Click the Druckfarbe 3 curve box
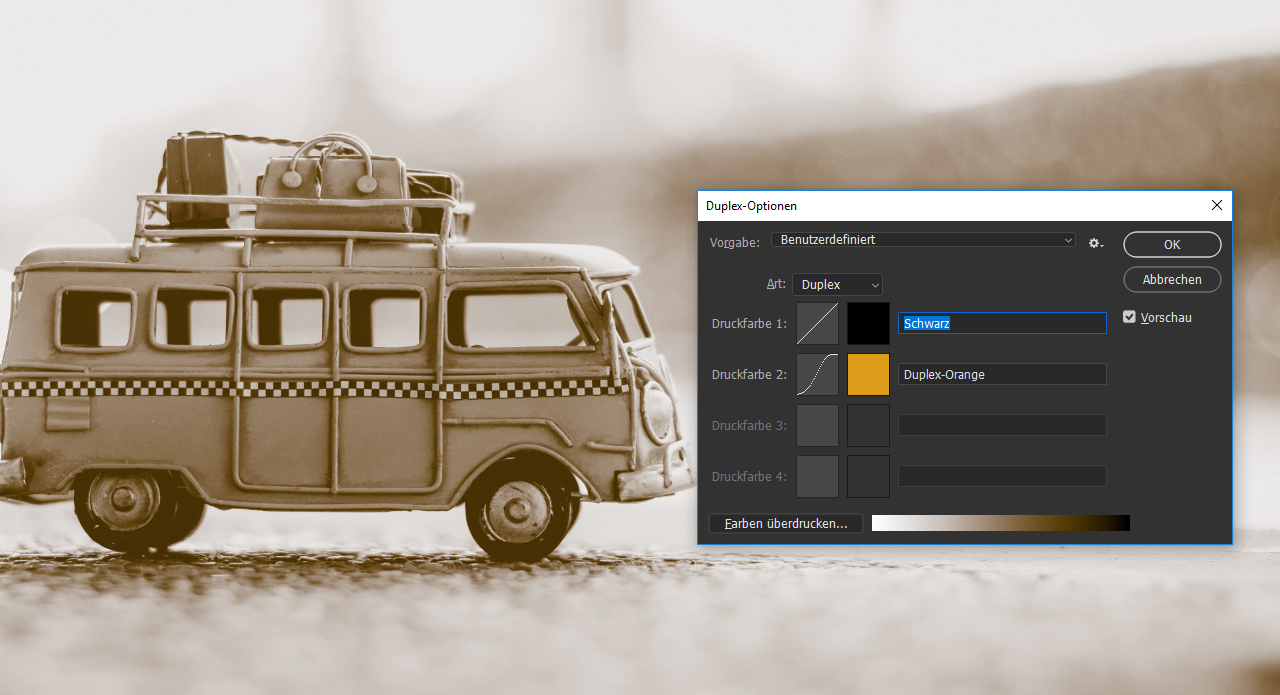This screenshot has width=1280, height=695. pyautogui.click(x=817, y=426)
